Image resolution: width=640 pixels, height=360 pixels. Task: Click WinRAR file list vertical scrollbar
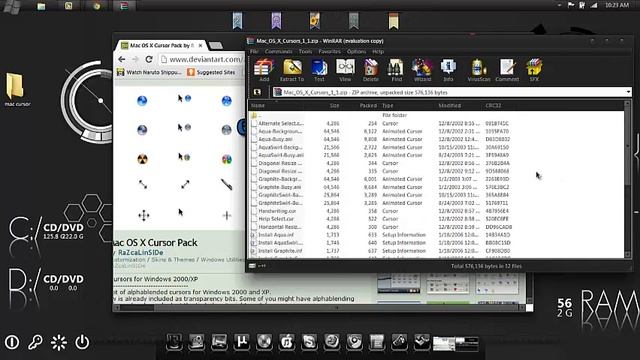(628, 180)
